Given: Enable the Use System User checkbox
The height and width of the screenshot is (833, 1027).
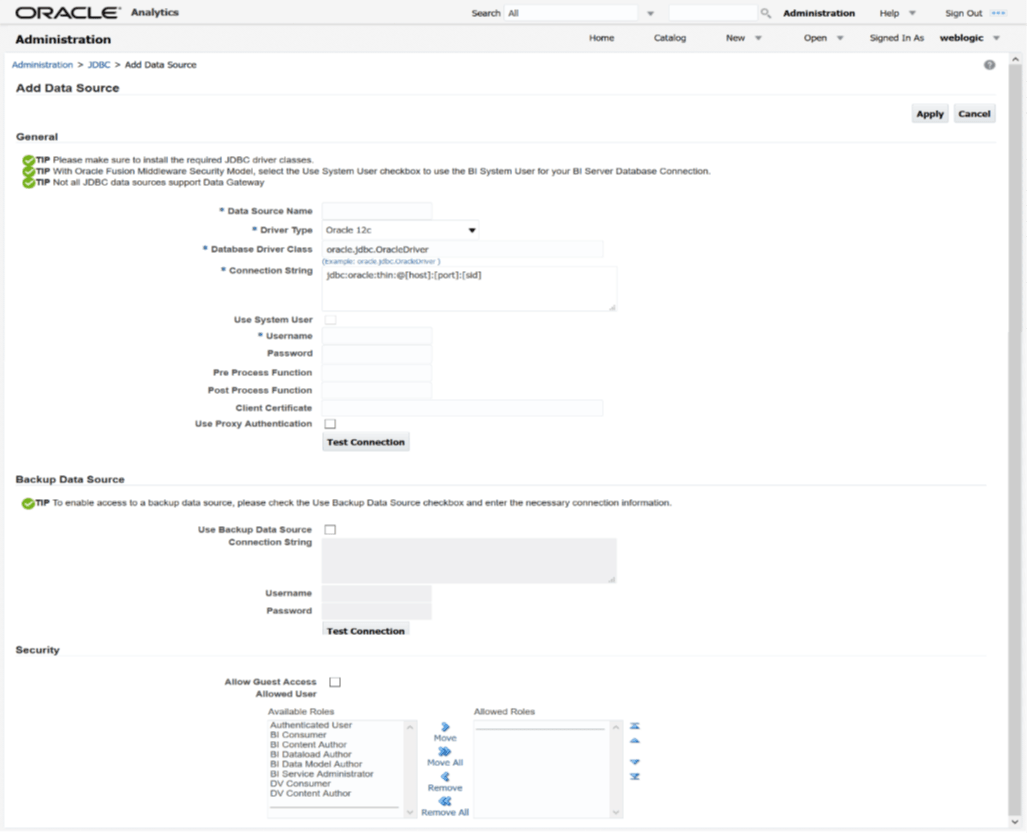Looking at the screenshot, I should 331,320.
